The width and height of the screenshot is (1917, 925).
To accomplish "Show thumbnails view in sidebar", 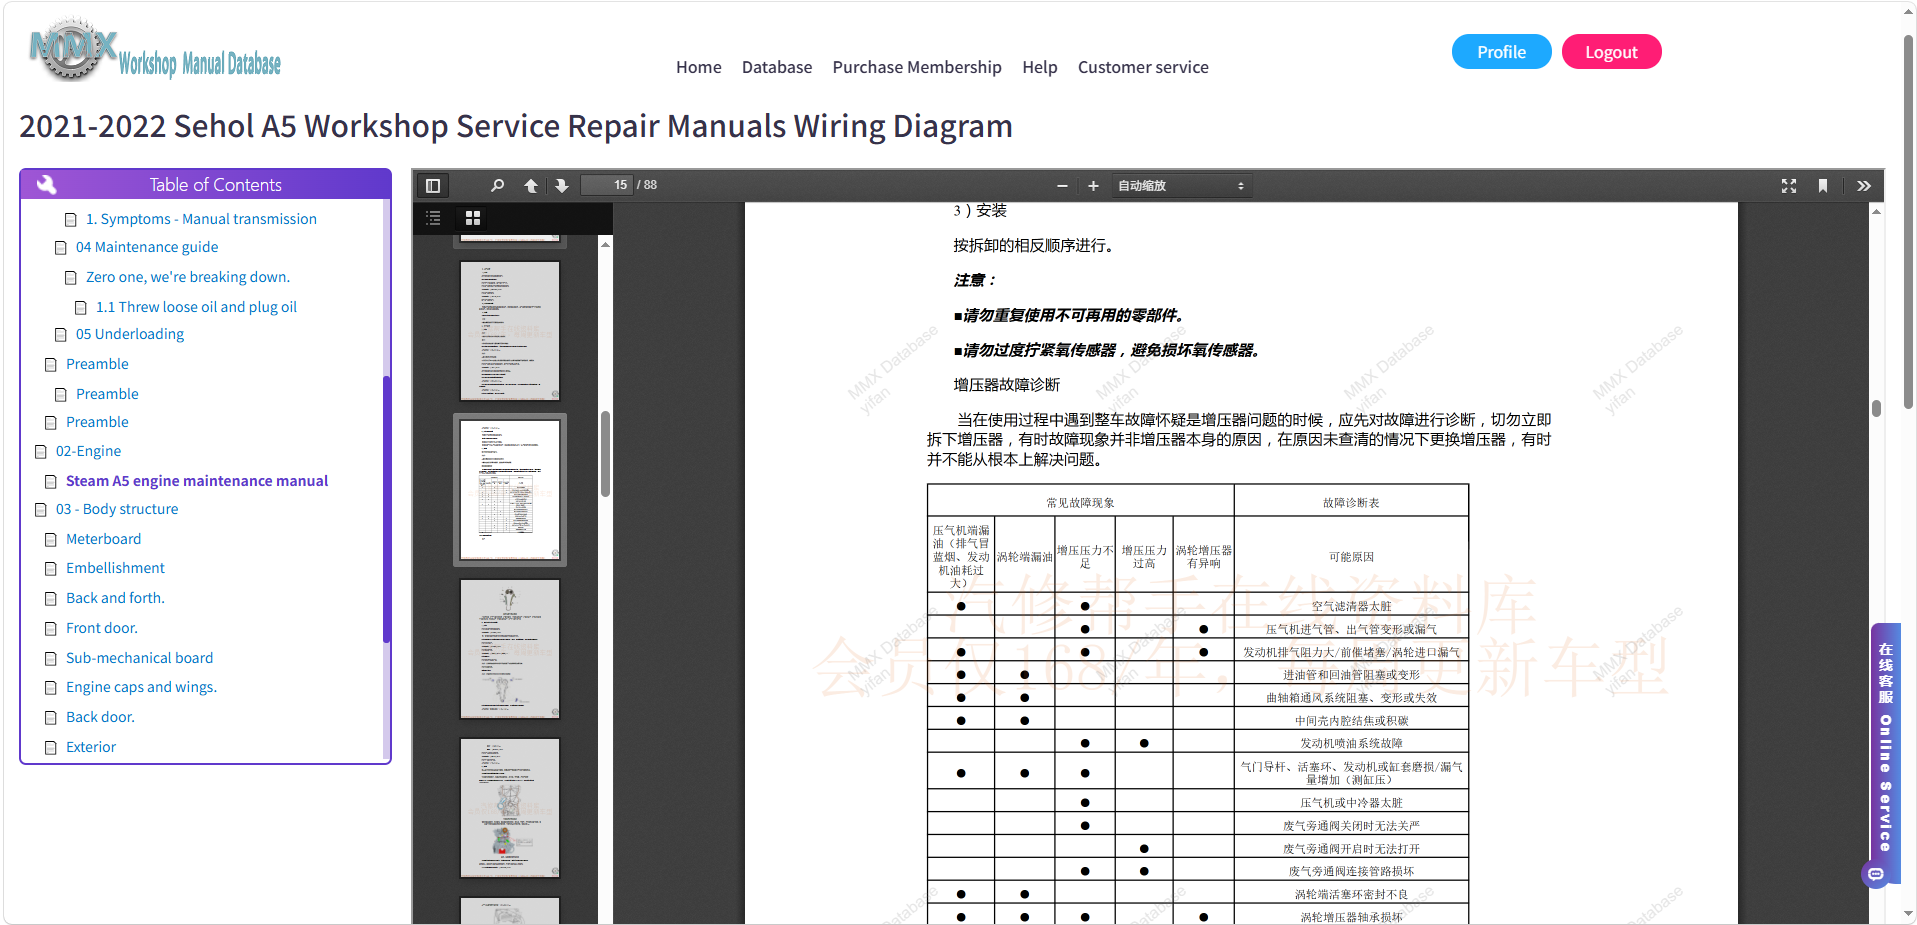I will pyautogui.click(x=473, y=218).
